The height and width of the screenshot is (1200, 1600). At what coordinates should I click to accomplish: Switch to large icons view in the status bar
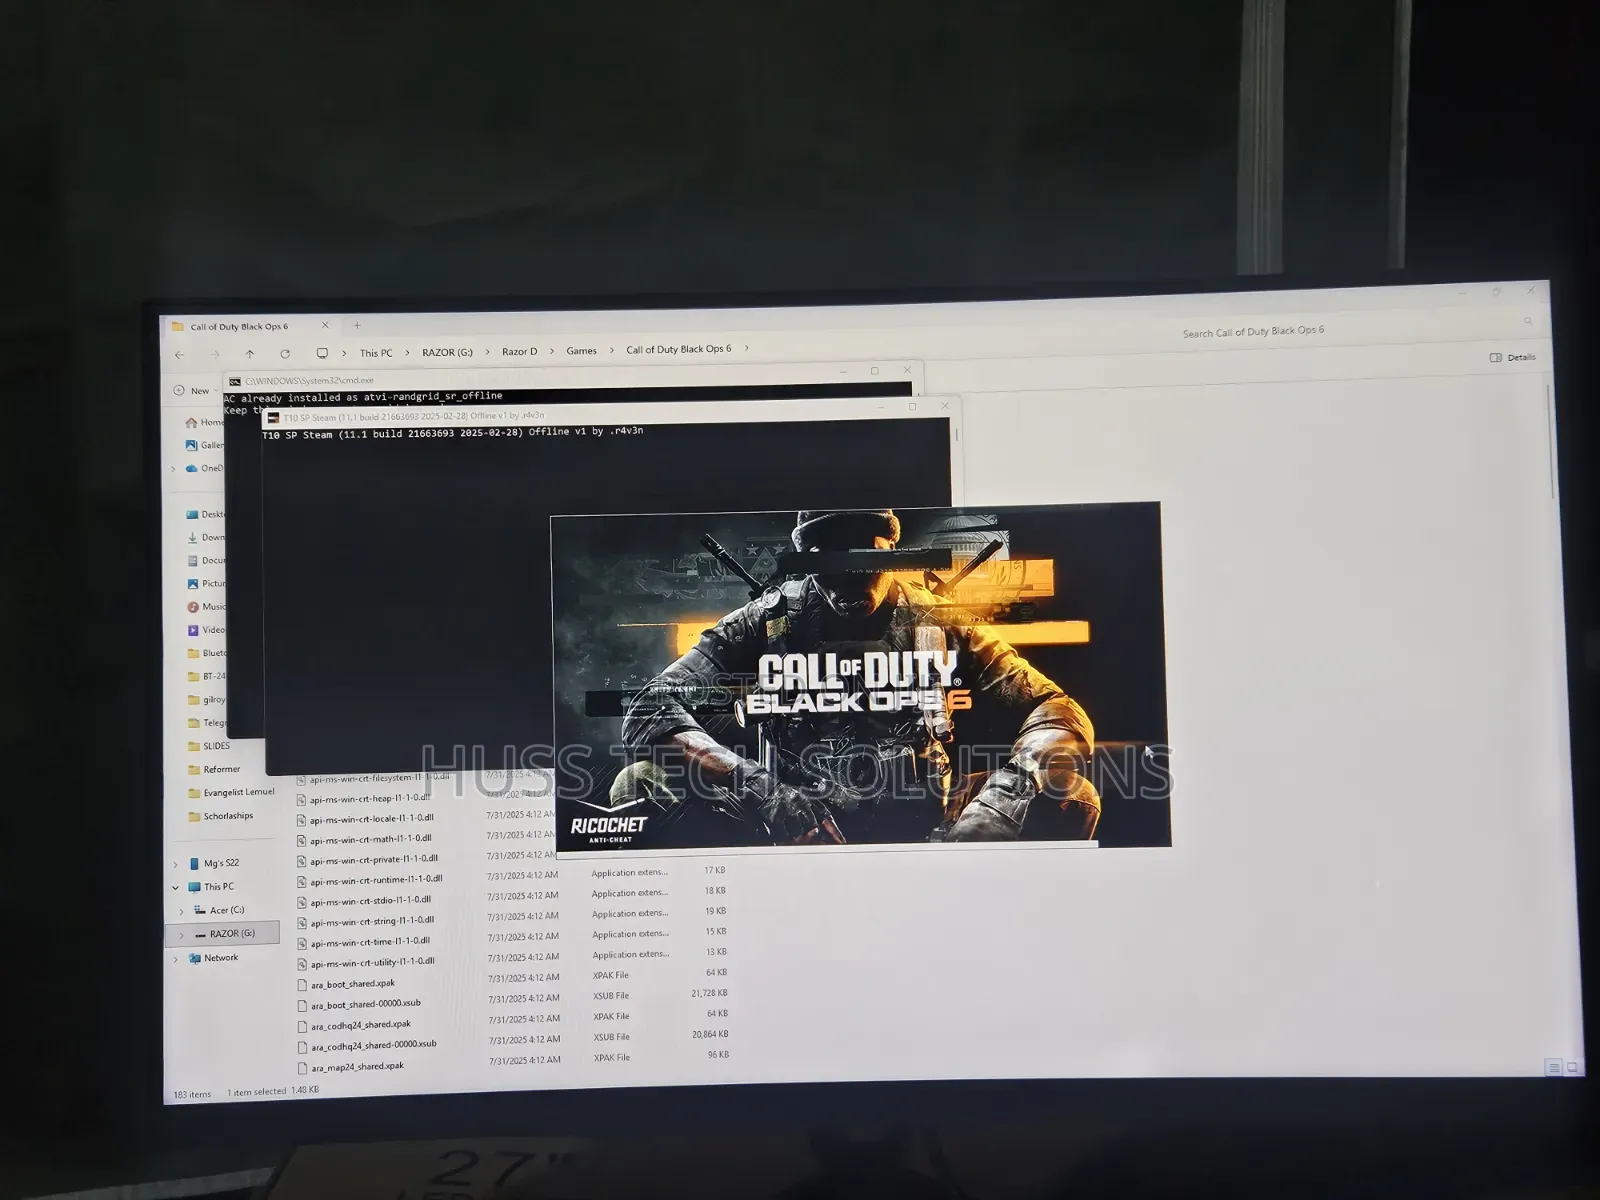[x=1572, y=1068]
